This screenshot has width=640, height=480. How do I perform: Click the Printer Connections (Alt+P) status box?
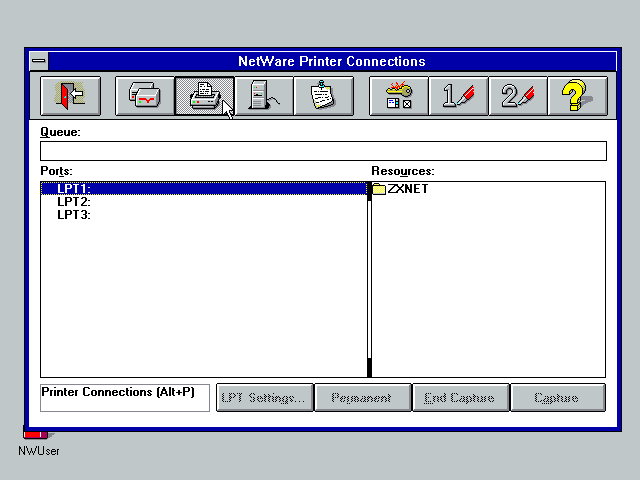pyautogui.click(x=125, y=398)
